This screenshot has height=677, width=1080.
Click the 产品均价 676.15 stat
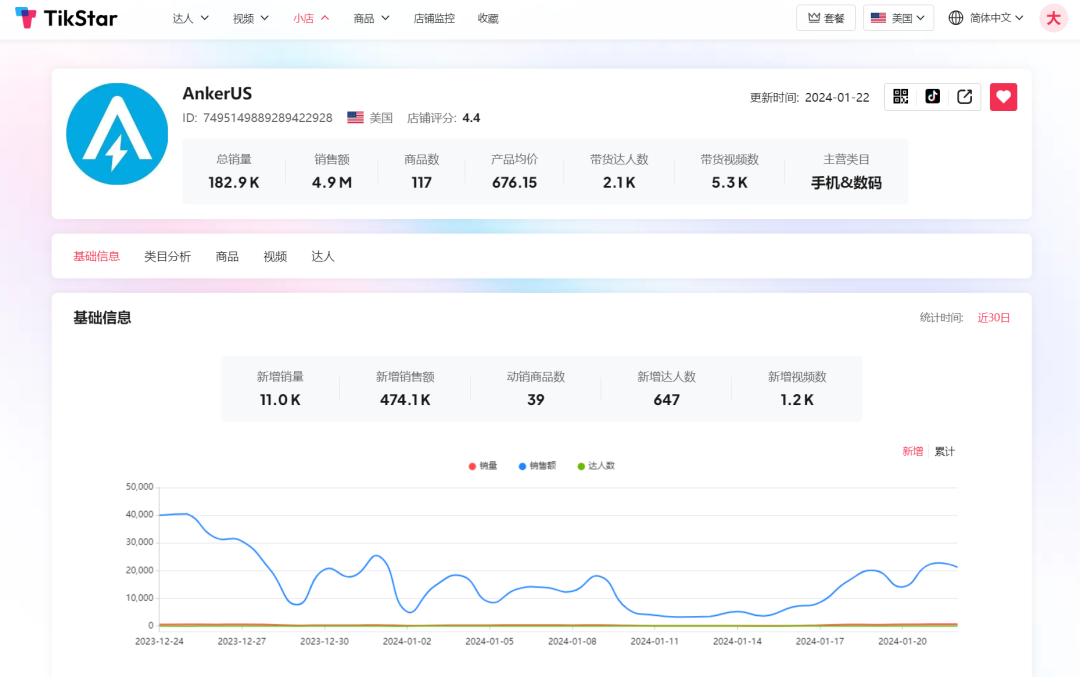515,171
